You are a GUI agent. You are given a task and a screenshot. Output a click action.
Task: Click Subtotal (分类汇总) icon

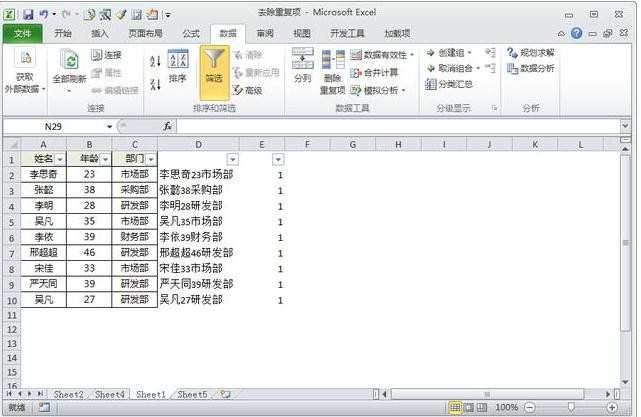pos(431,84)
